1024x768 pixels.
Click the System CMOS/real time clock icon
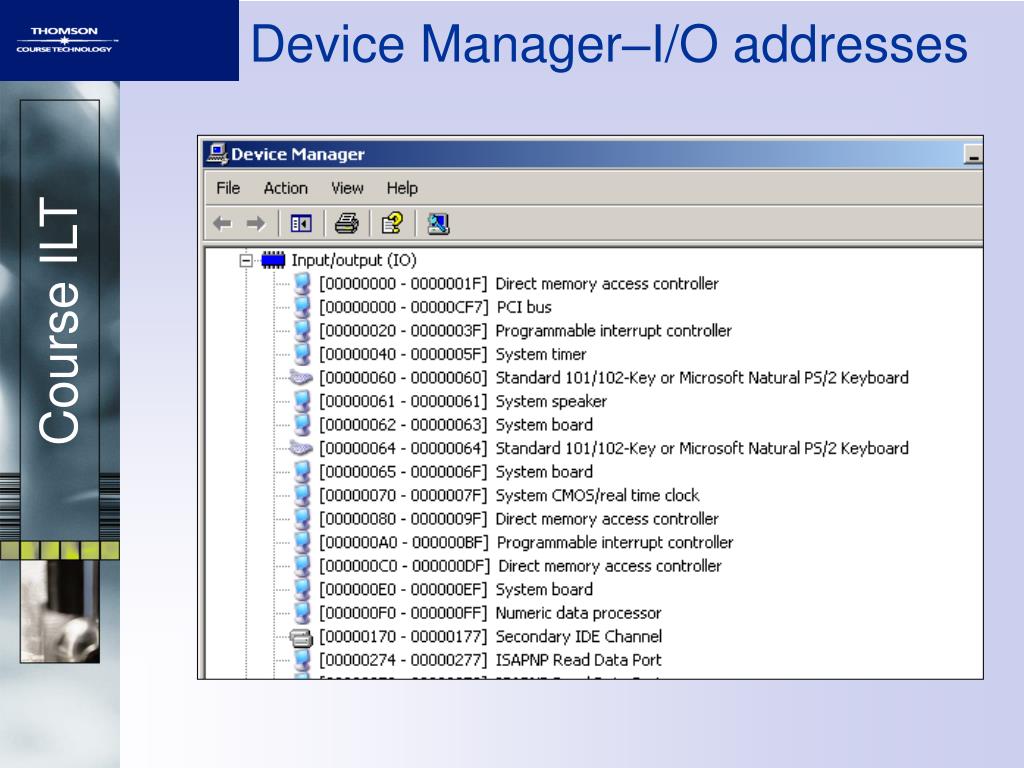pyautogui.click(x=302, y=495)
